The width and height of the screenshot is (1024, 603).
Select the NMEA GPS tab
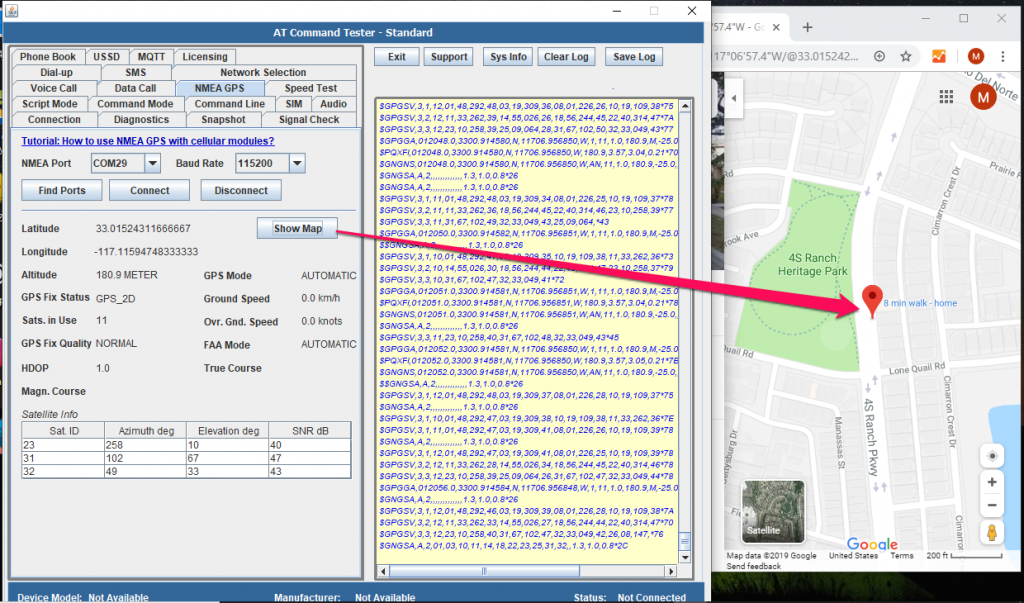219,88
